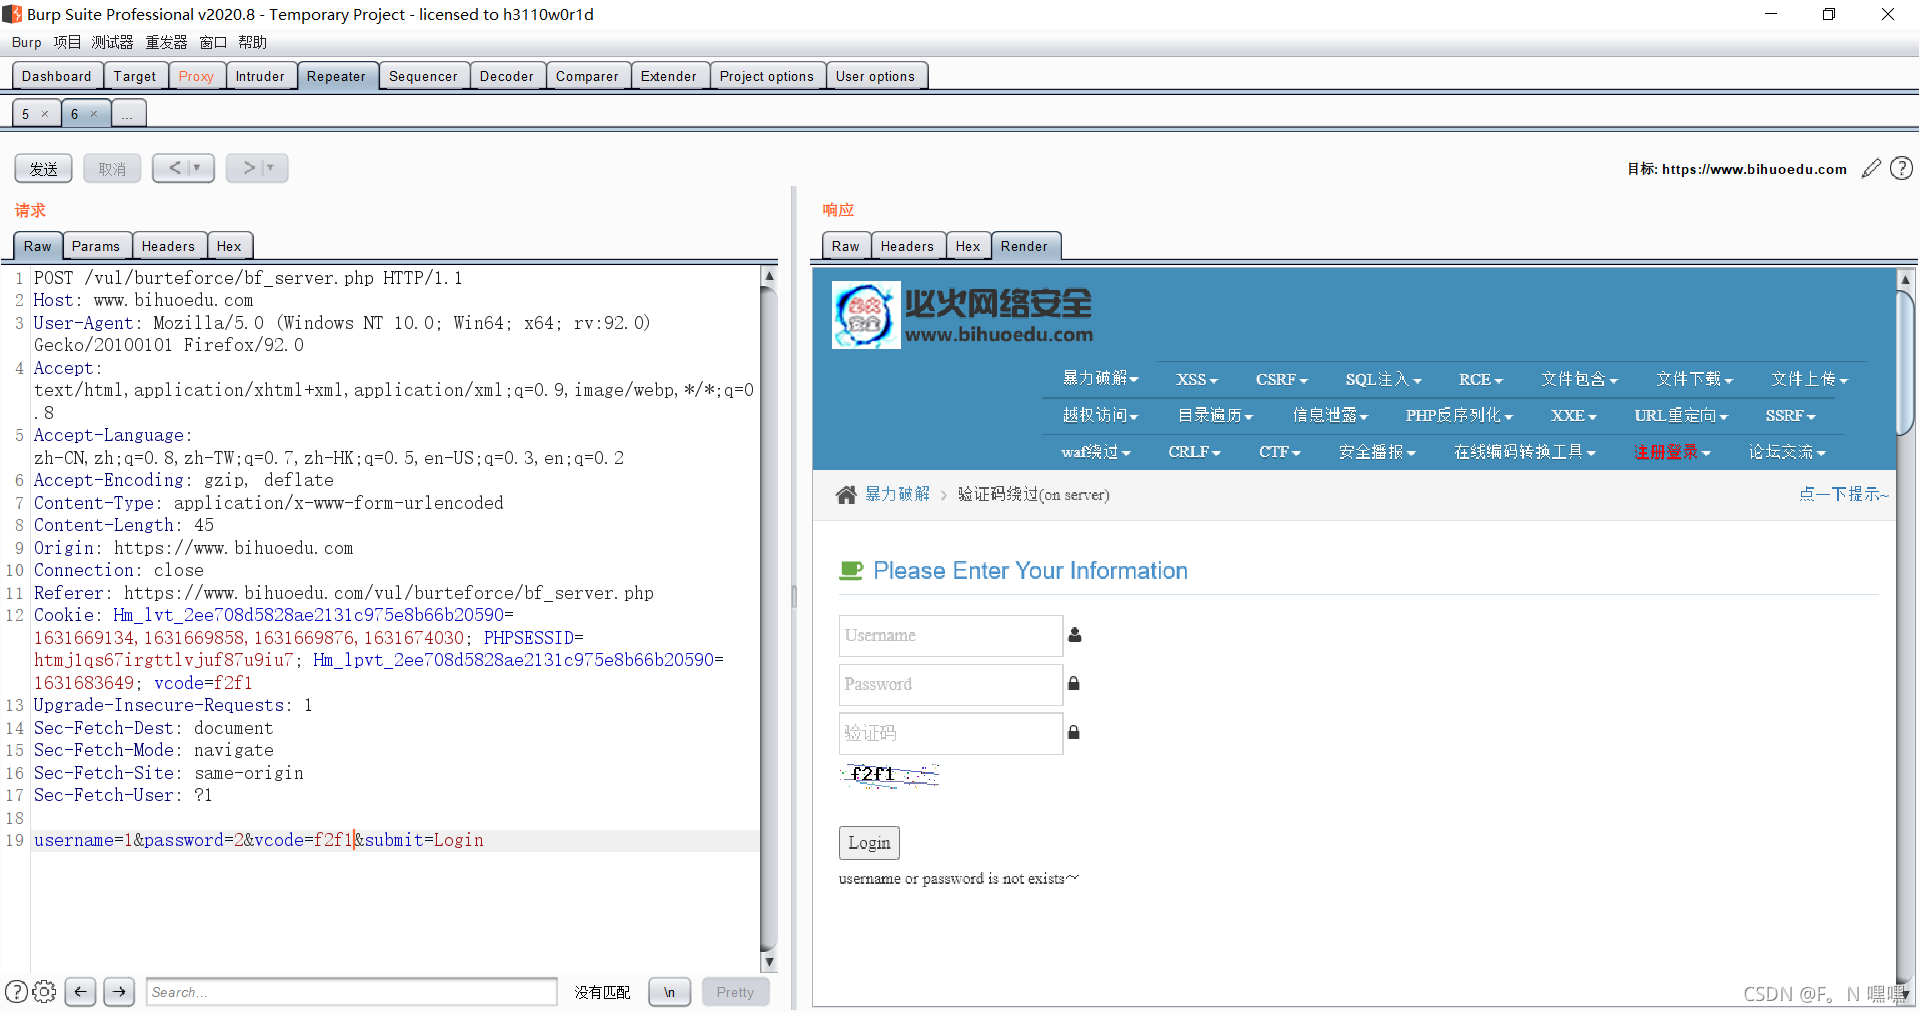1920x1013 pixels.
Task: Click the 发送 send button
Action: 44,169
